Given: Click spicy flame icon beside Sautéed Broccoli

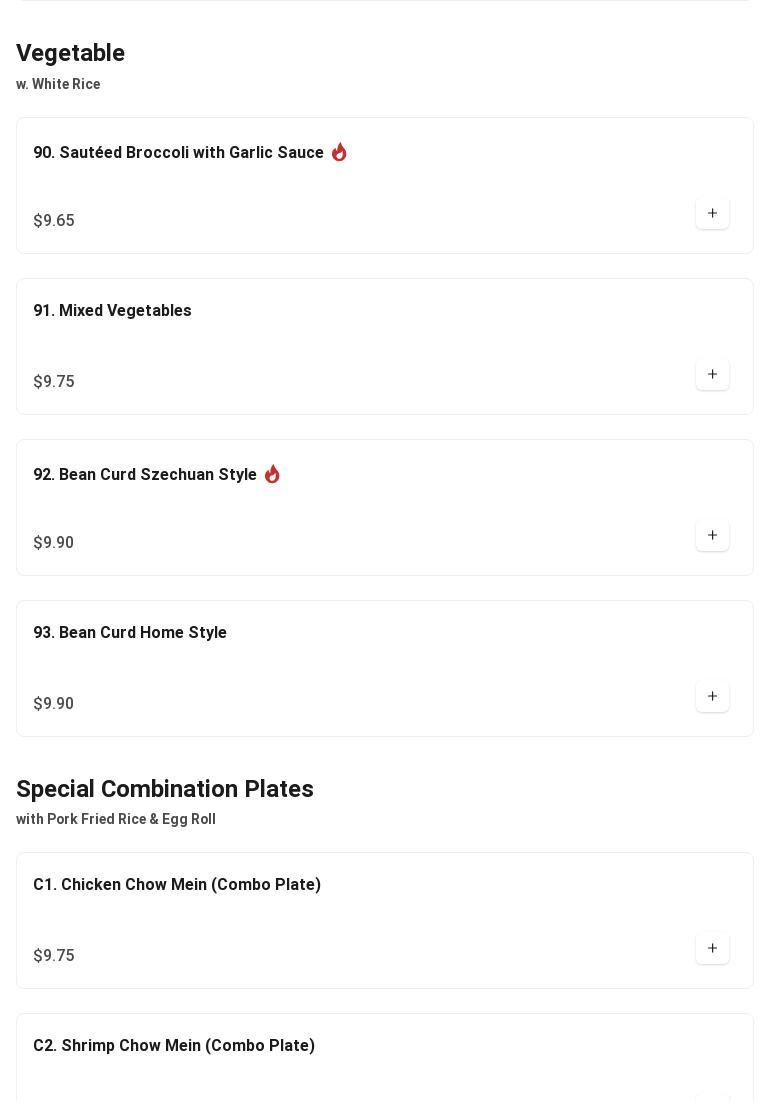Looking at the screenshot, I should (339, 152).
